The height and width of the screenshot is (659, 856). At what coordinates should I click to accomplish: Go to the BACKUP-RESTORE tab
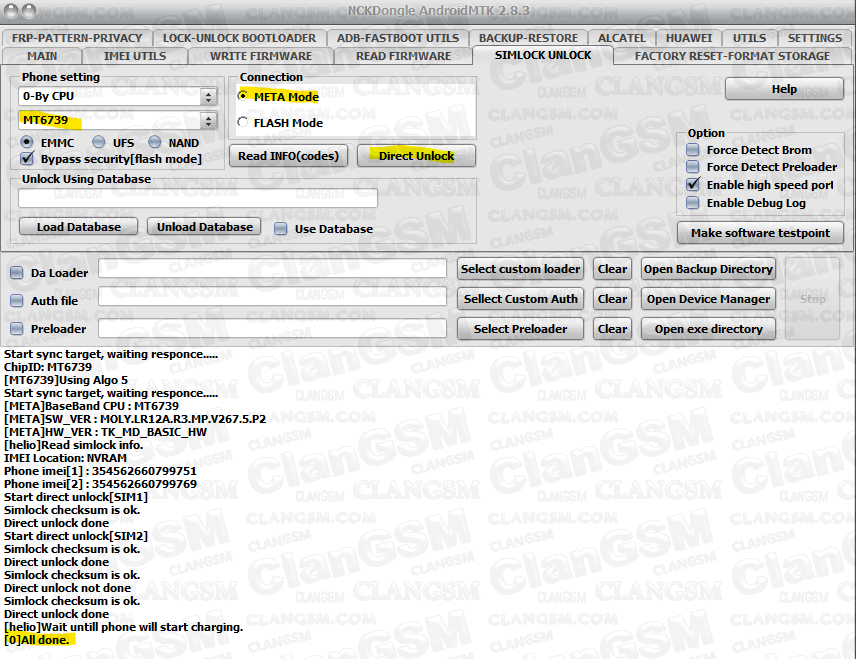(x=528, y=38)
